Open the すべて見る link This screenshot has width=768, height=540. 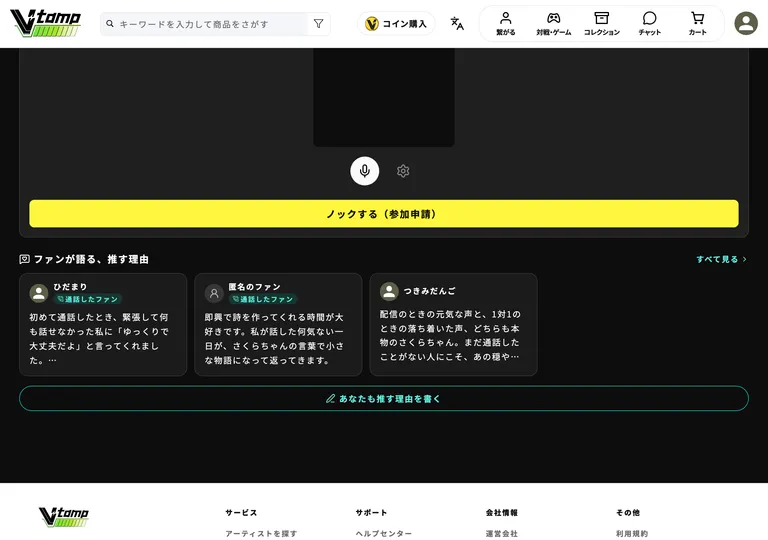click(721, 259)
